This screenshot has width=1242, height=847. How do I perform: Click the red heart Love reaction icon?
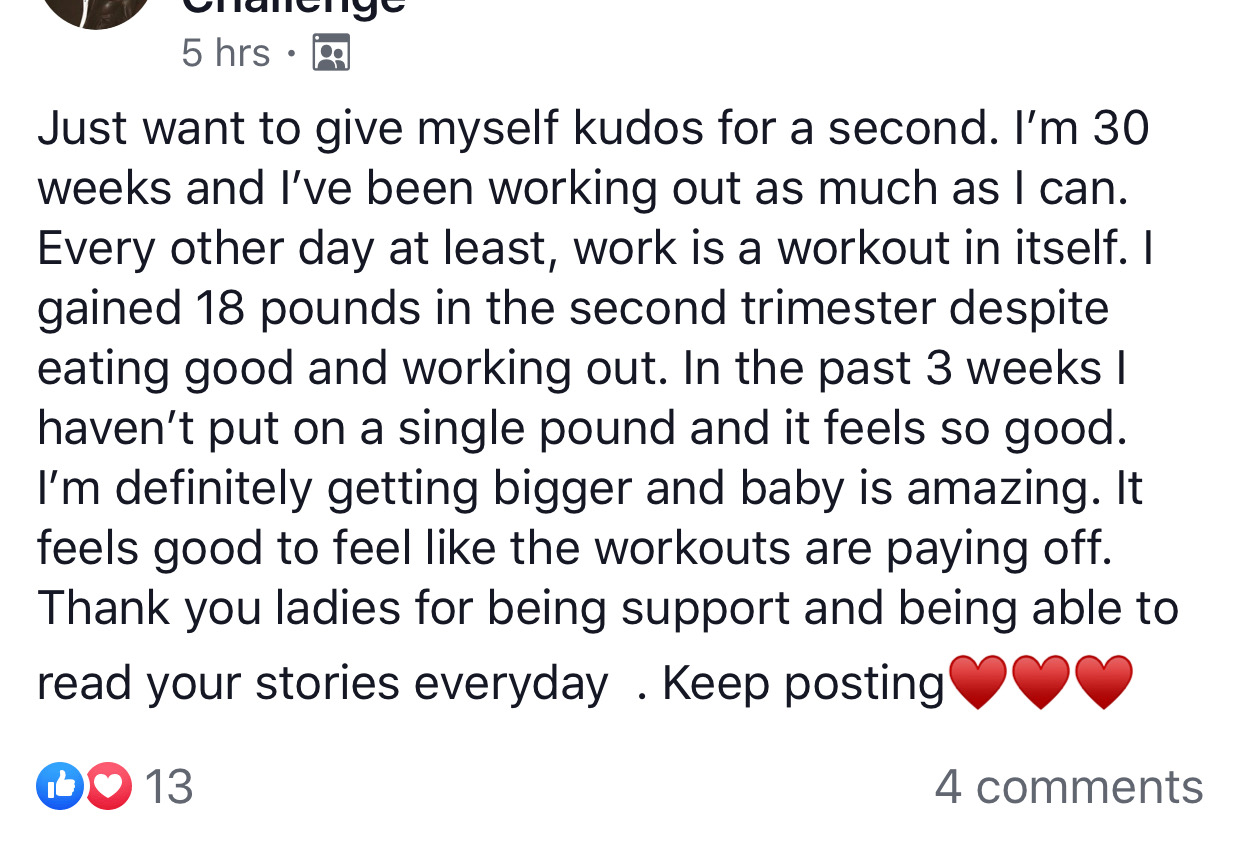108,786
